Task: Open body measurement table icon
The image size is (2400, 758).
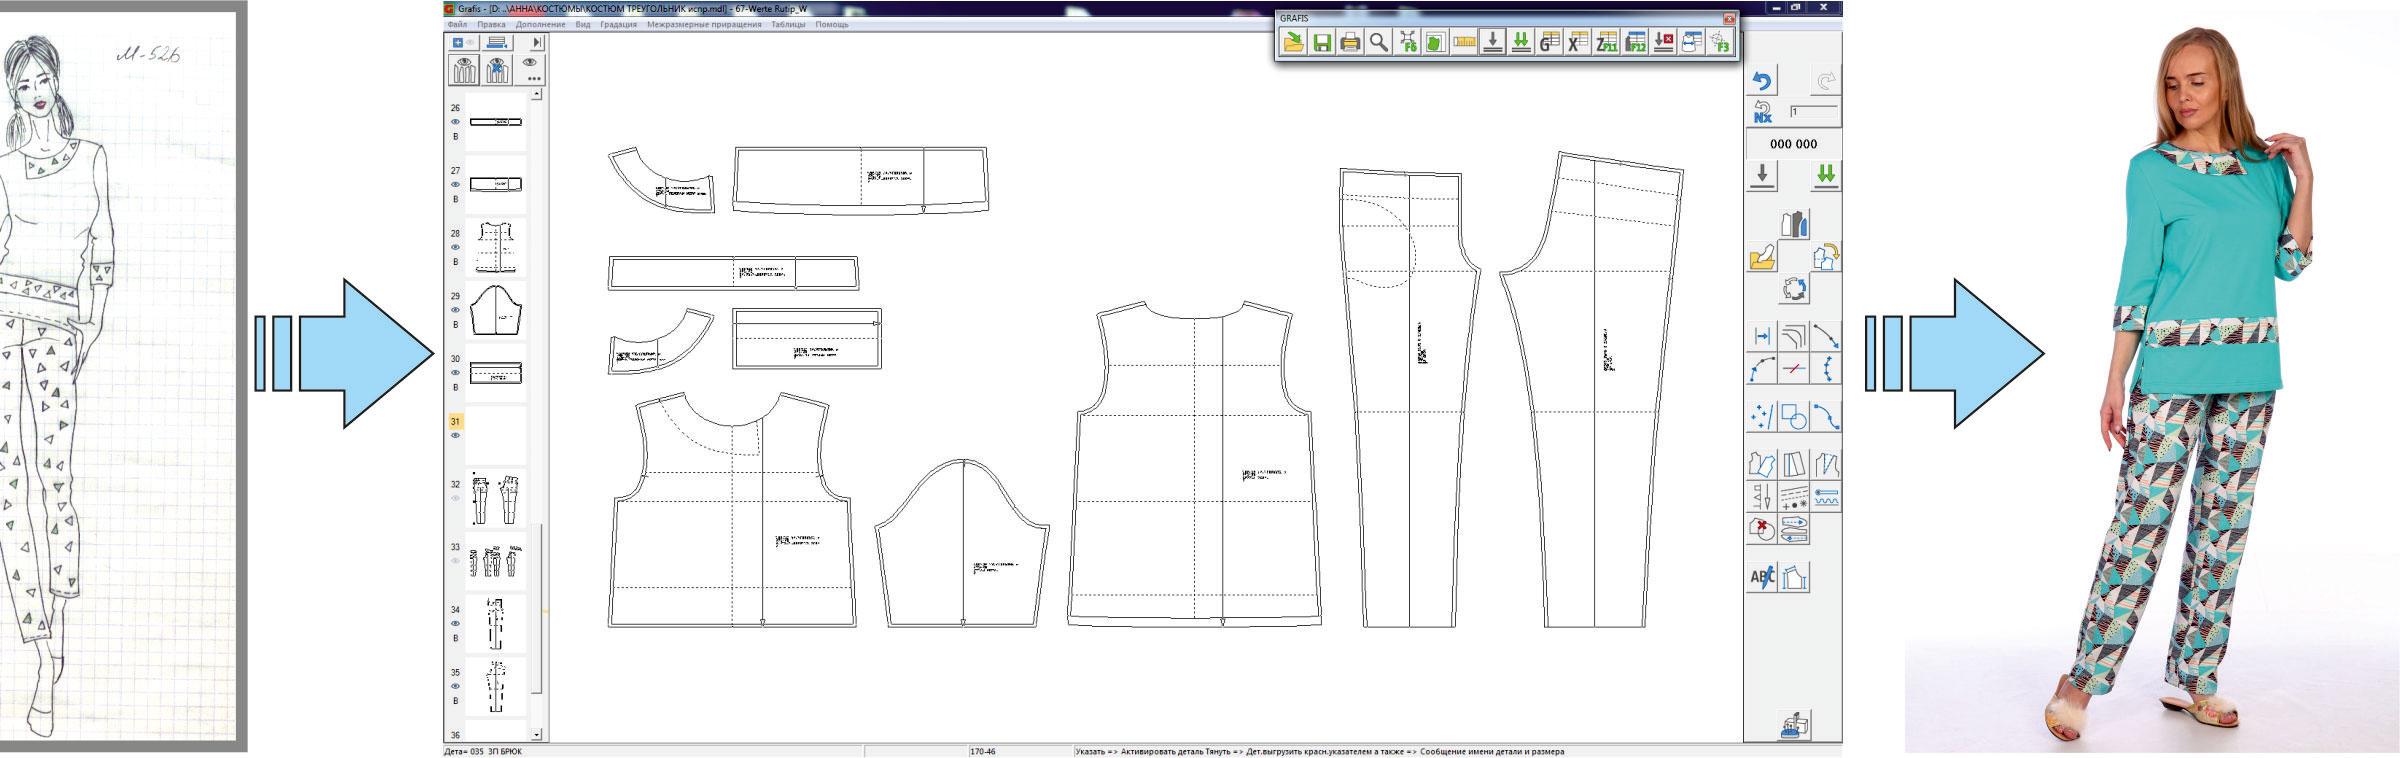Action: point(1692,42)
